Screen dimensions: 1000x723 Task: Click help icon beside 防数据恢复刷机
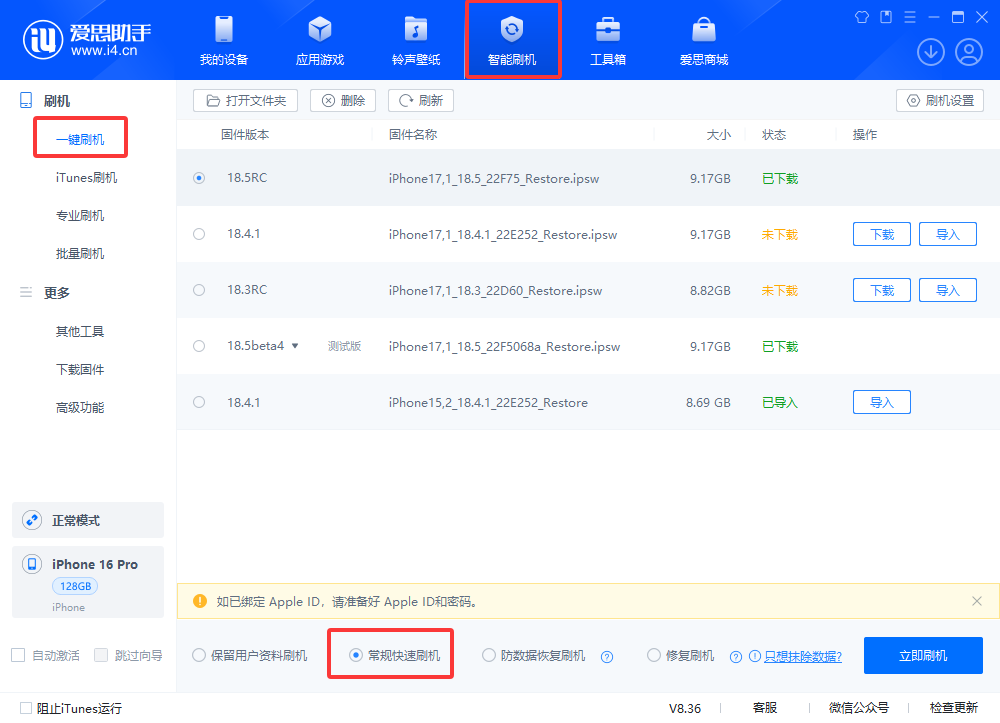tap(606, 657)
